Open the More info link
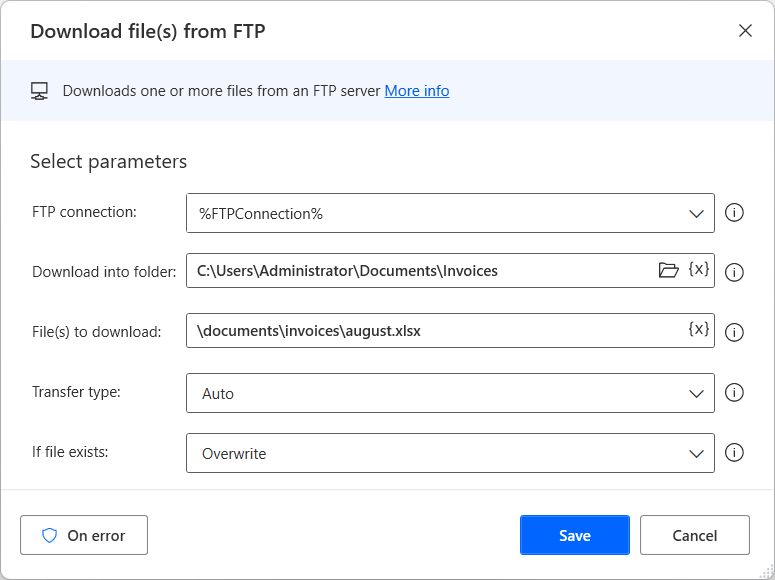 tap(417, 91)
